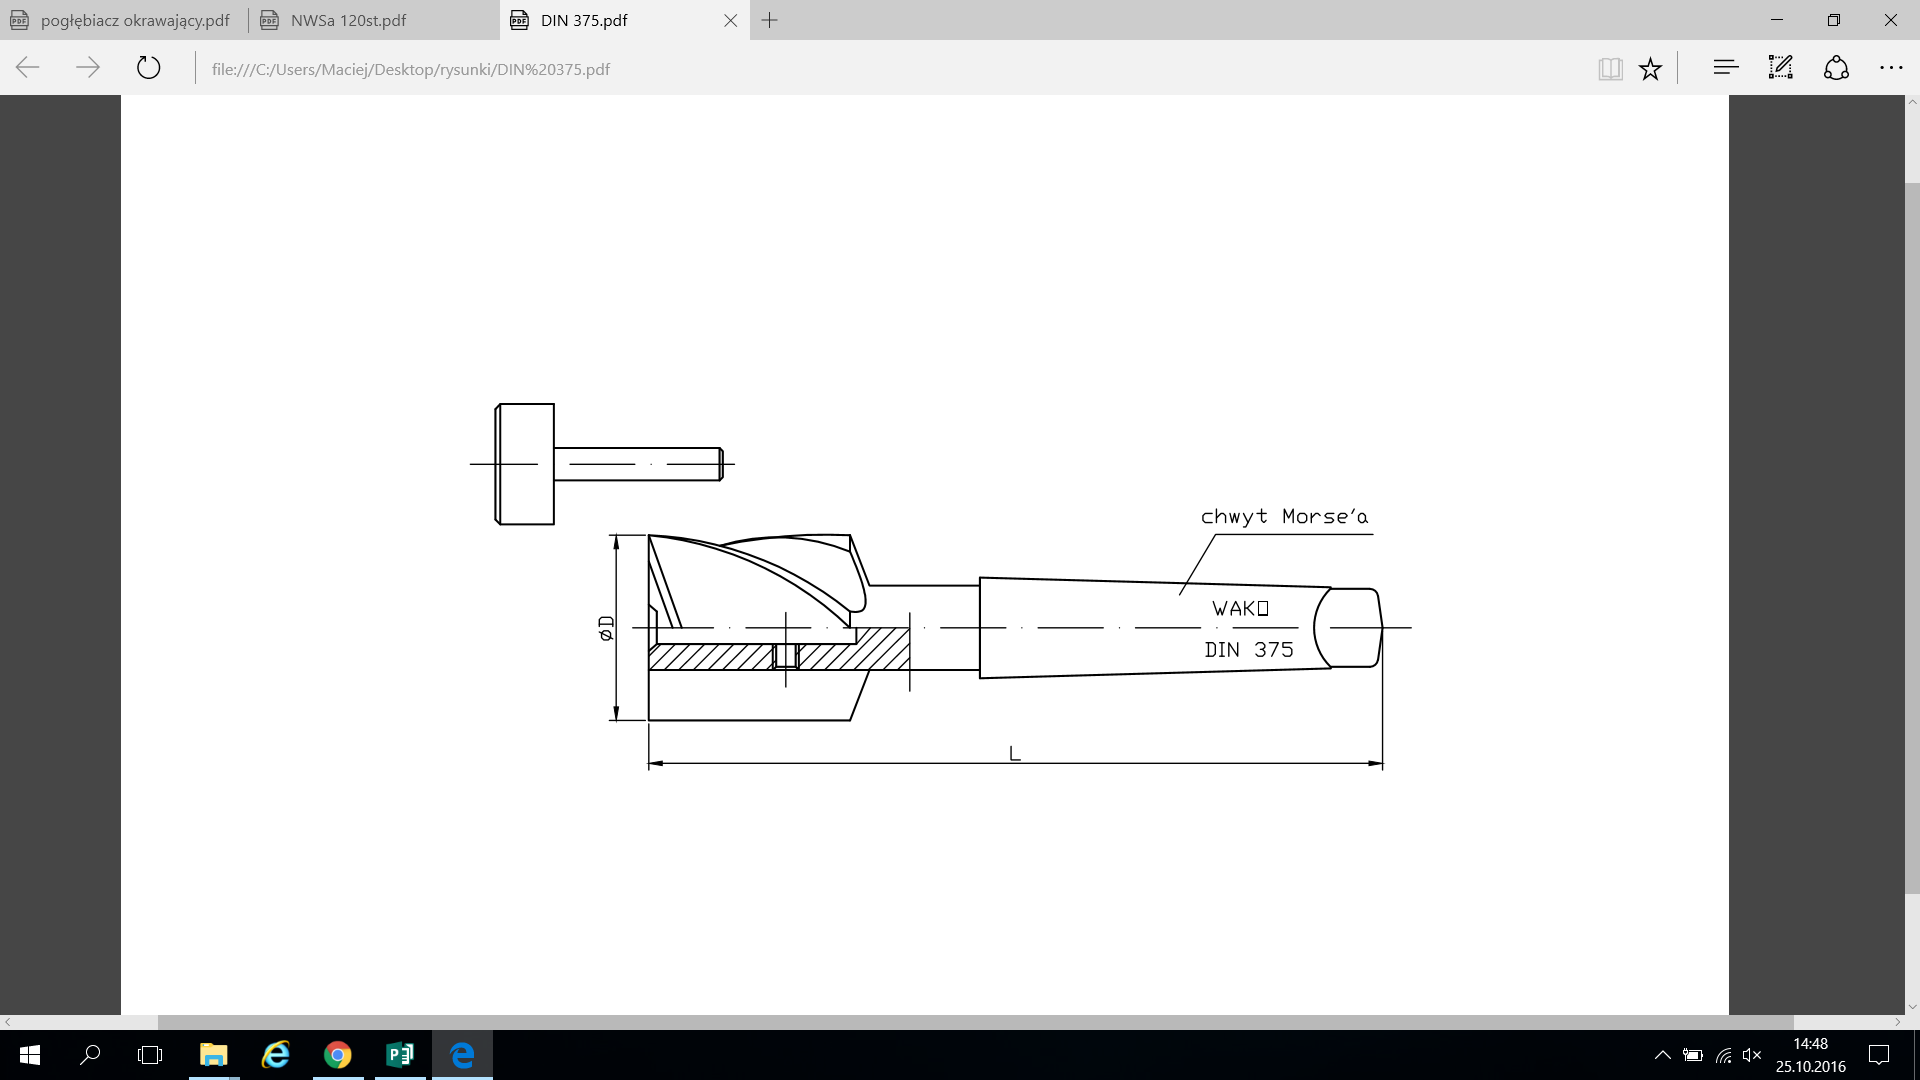Show hidden system tray icons

pos(1662,1055)
